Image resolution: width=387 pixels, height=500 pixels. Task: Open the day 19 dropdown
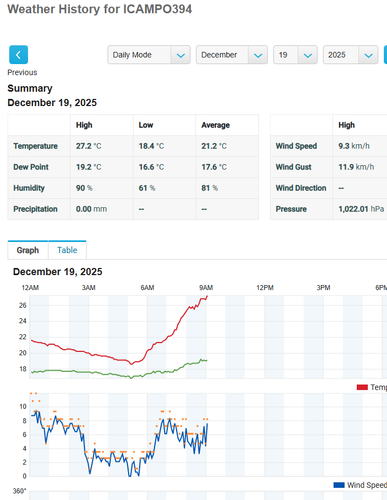tap(295, 55)
